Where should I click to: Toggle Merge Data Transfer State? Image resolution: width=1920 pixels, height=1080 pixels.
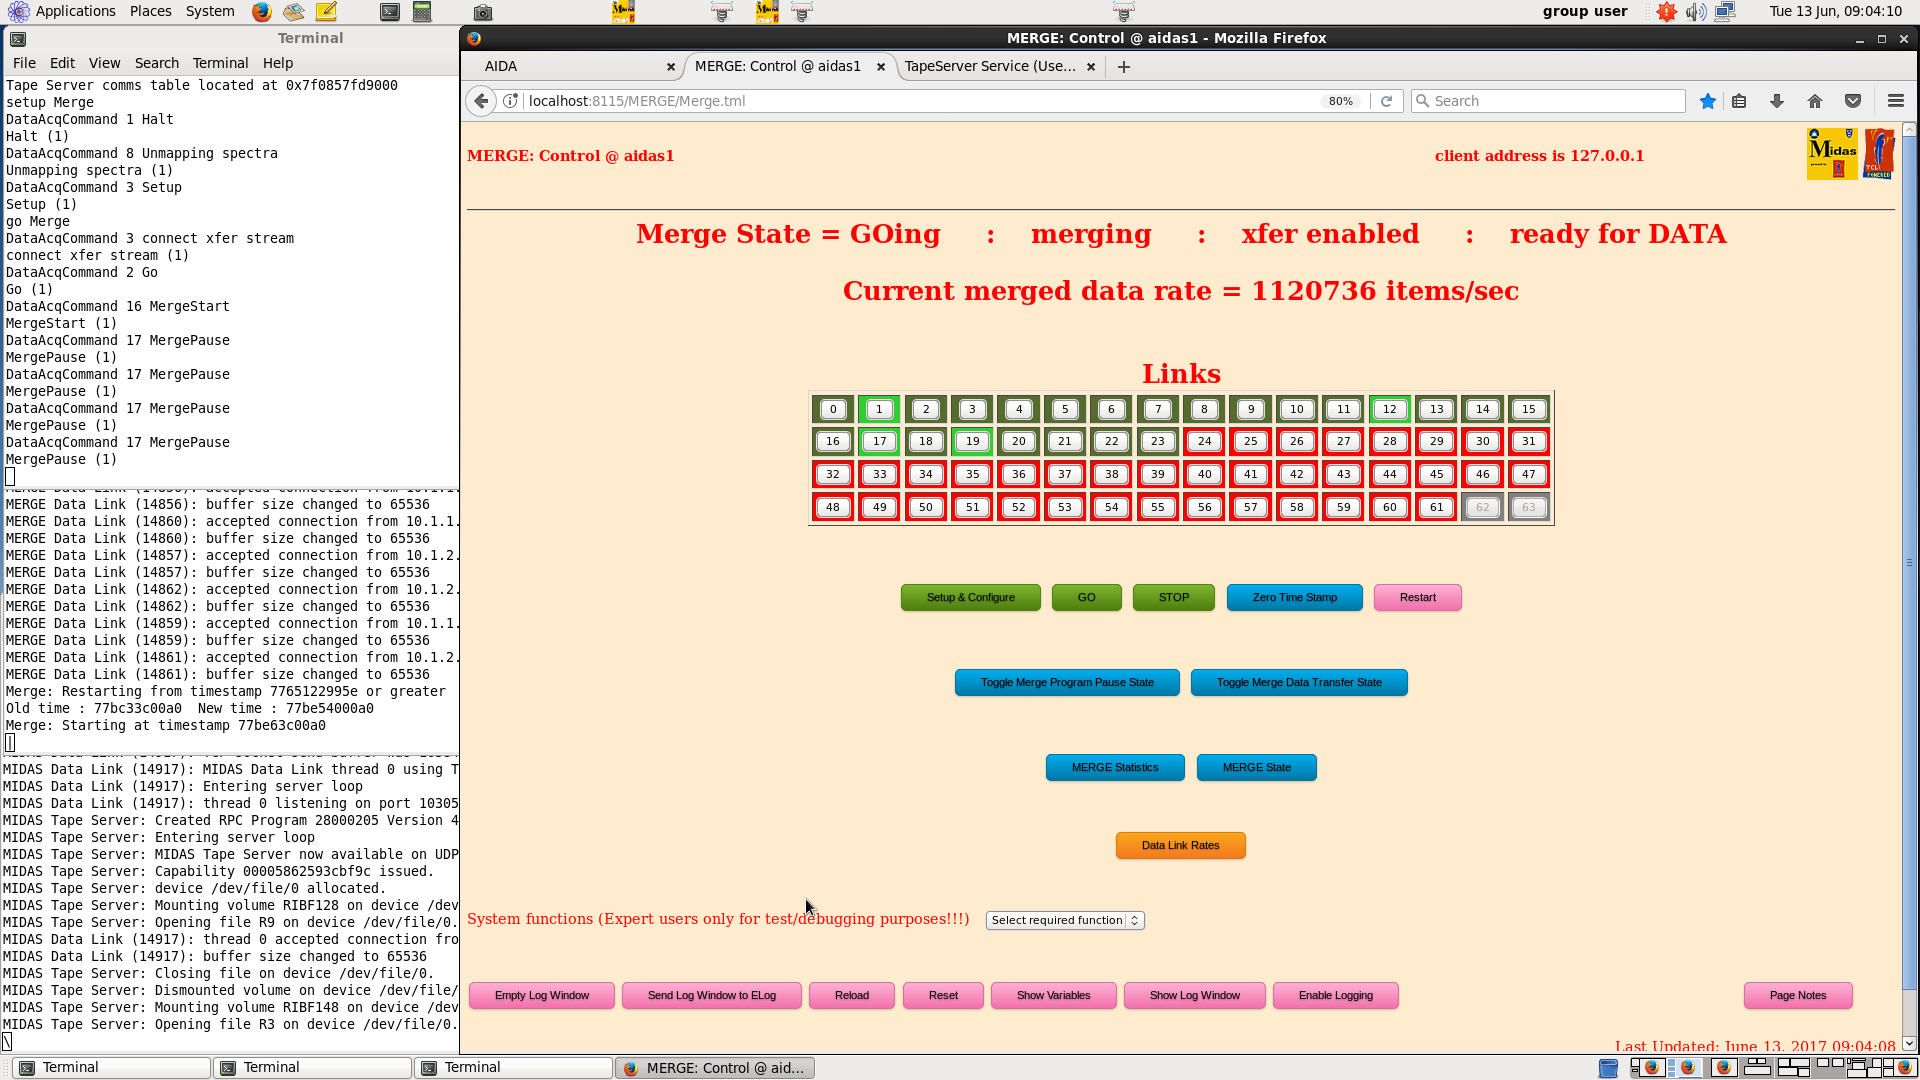point(1298,682)
